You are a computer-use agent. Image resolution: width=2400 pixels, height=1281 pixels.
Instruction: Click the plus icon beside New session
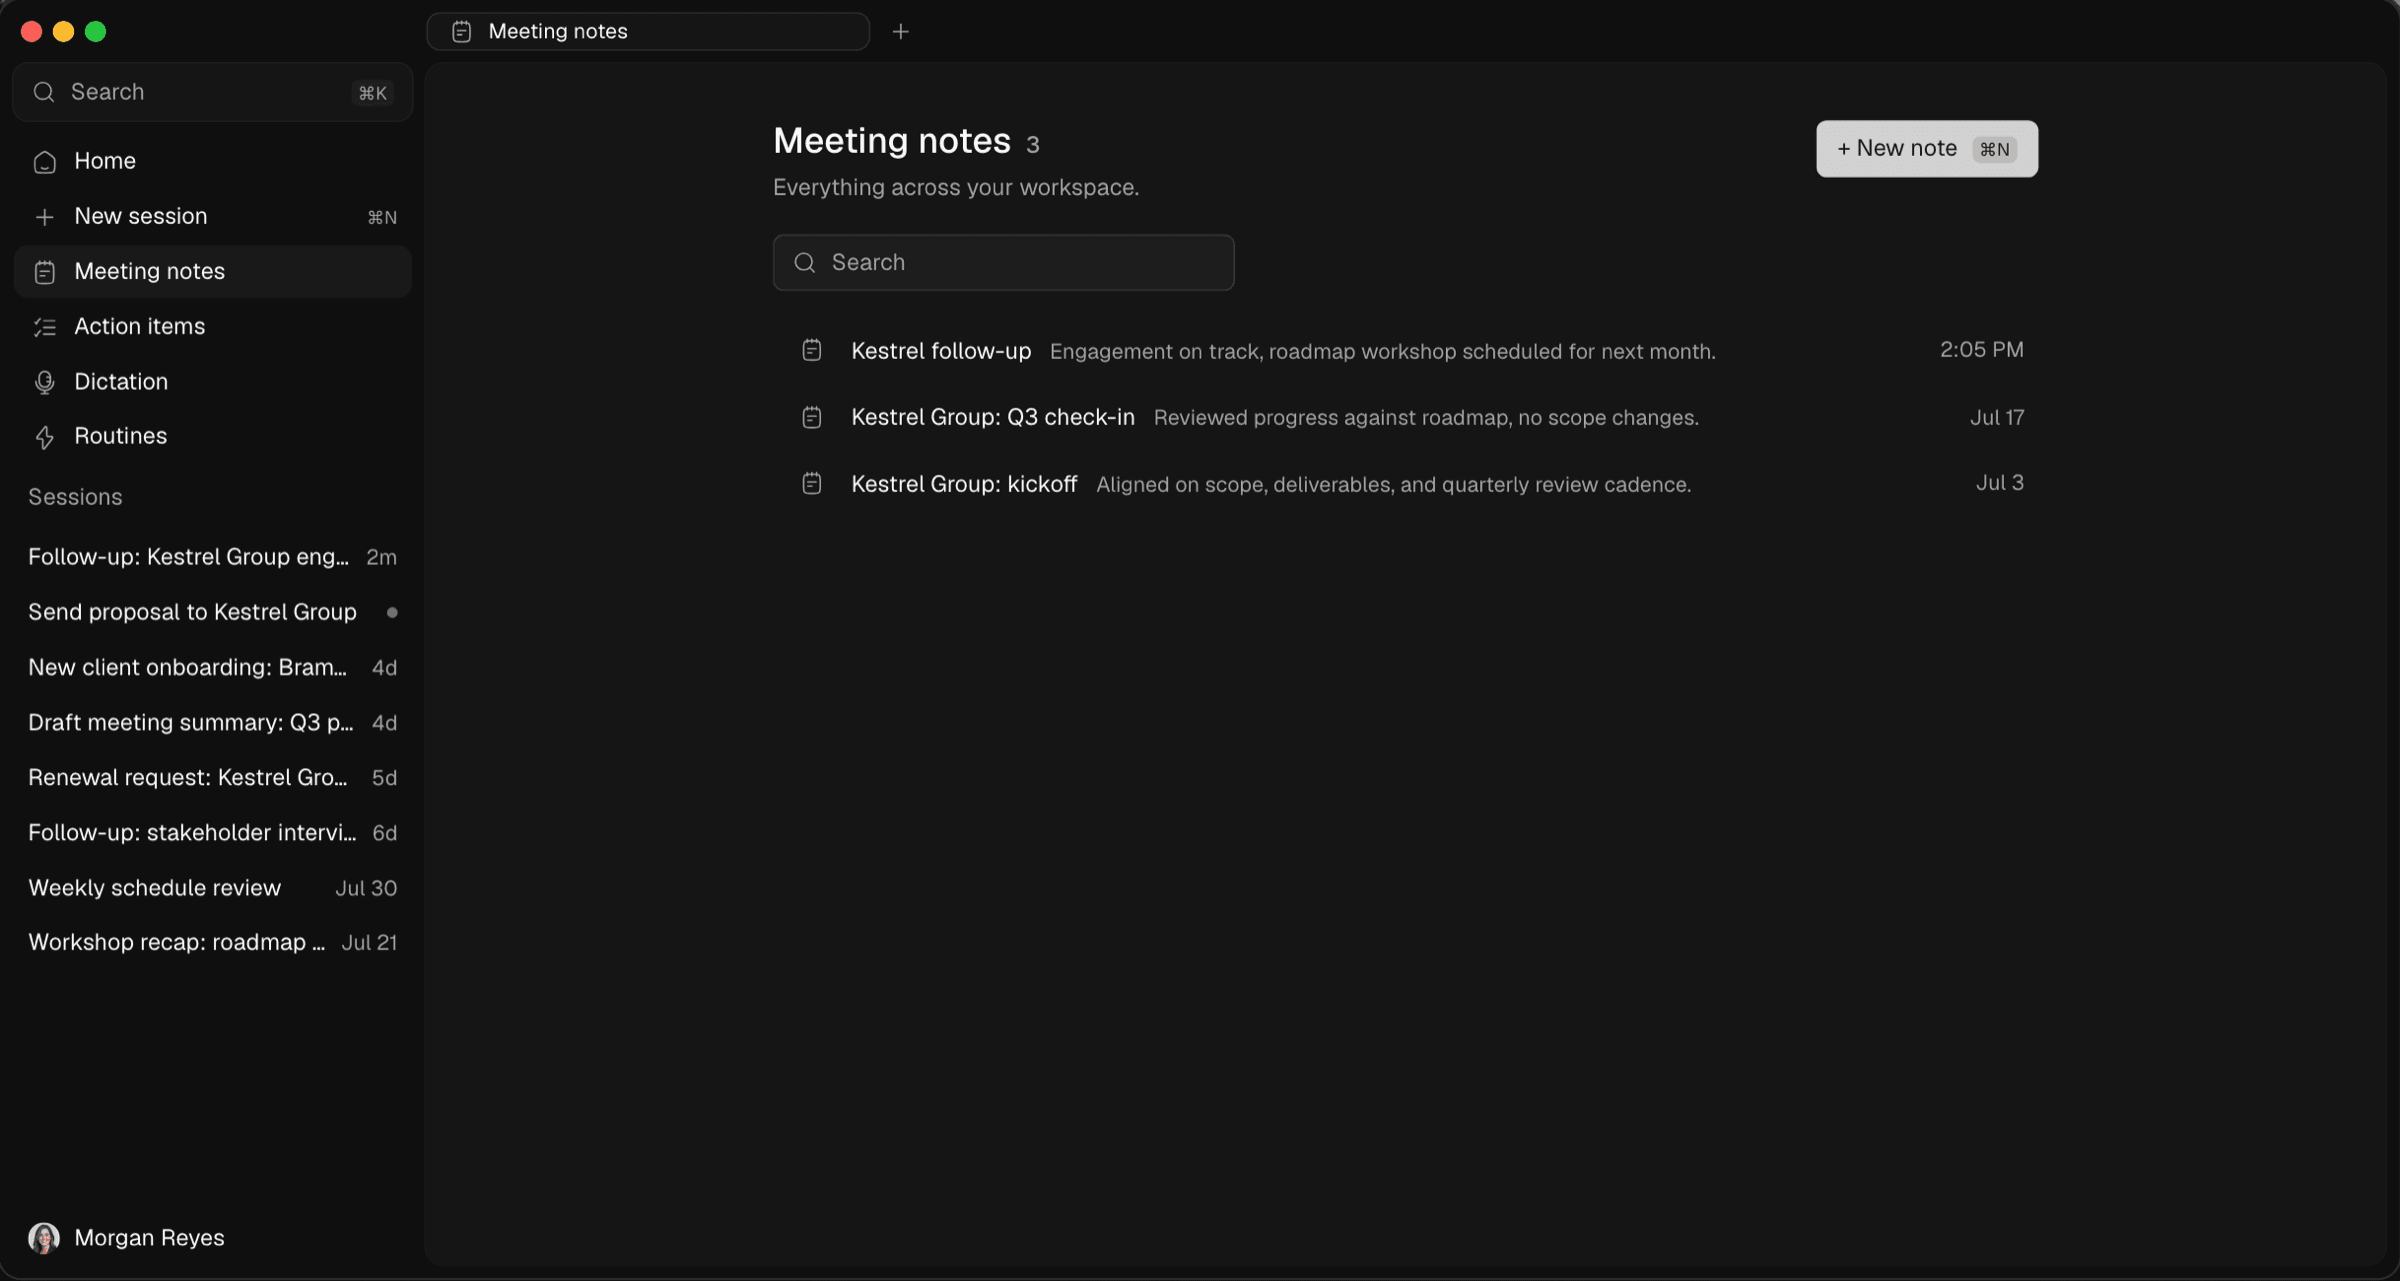(x=44, y=217)
